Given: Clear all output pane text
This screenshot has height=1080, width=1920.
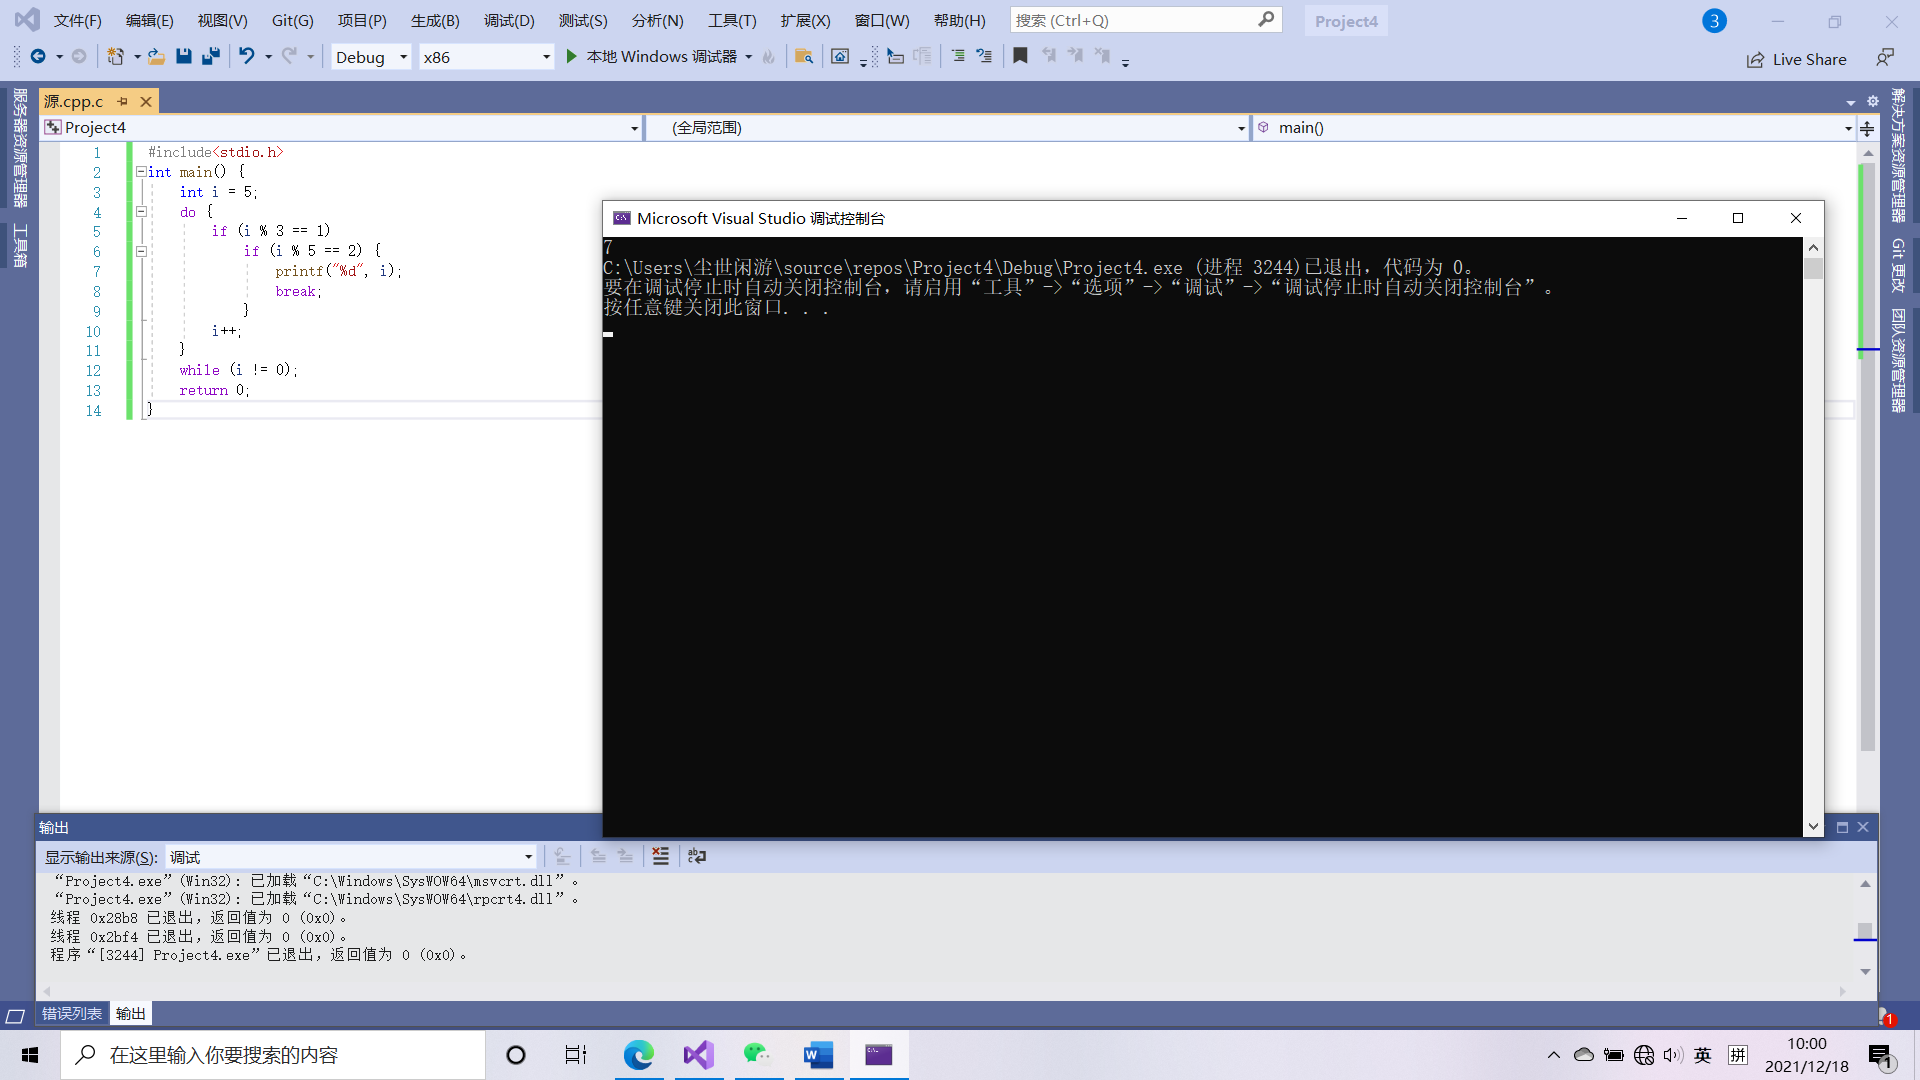Looking at the screenshot, I should 660,856.
